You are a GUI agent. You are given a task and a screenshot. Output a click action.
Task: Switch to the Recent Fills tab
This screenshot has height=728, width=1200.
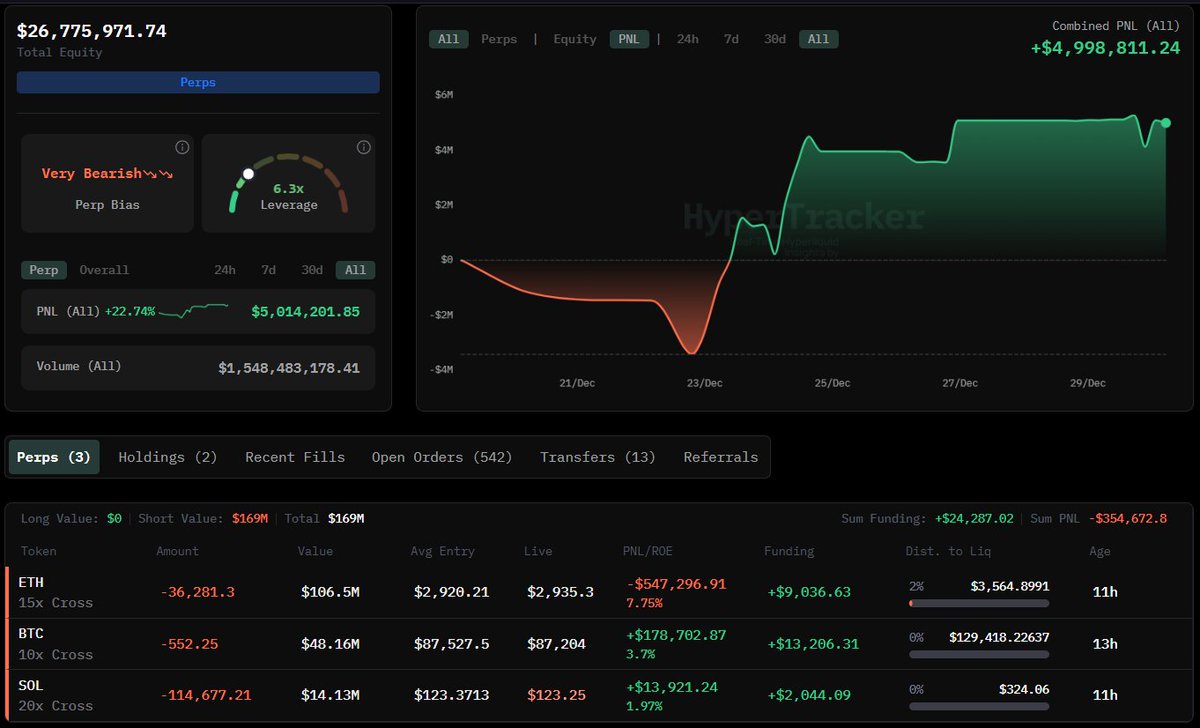(x=295, y=457)
